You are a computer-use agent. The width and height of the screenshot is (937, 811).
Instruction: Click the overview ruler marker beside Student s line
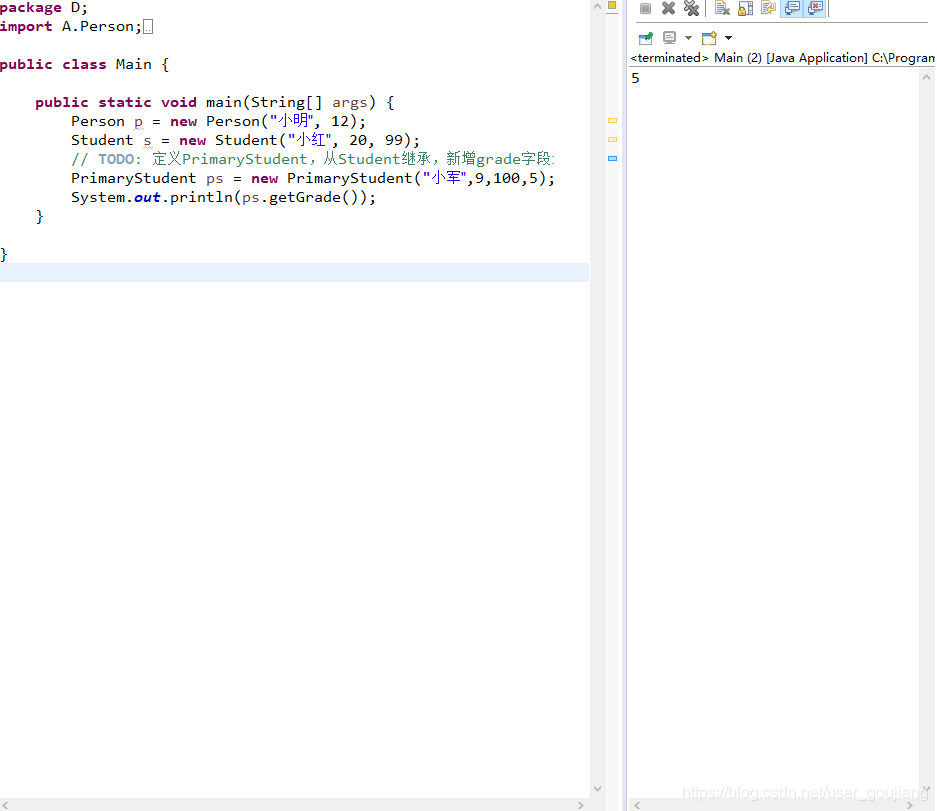[613, 139]
